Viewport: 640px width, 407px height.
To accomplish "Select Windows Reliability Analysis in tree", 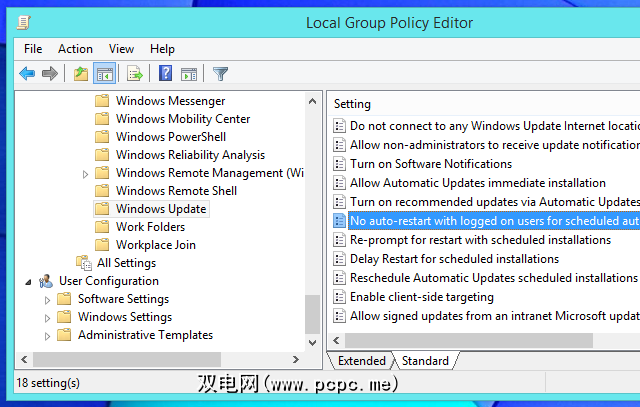I will [190, 155].
